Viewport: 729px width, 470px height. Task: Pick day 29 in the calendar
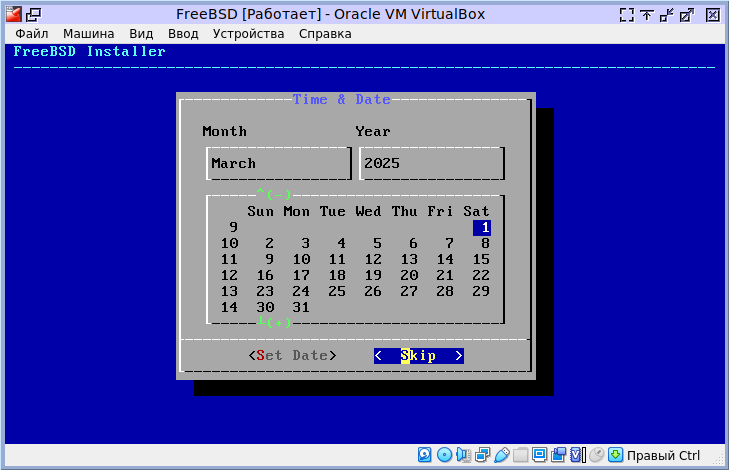coord(481,291)
